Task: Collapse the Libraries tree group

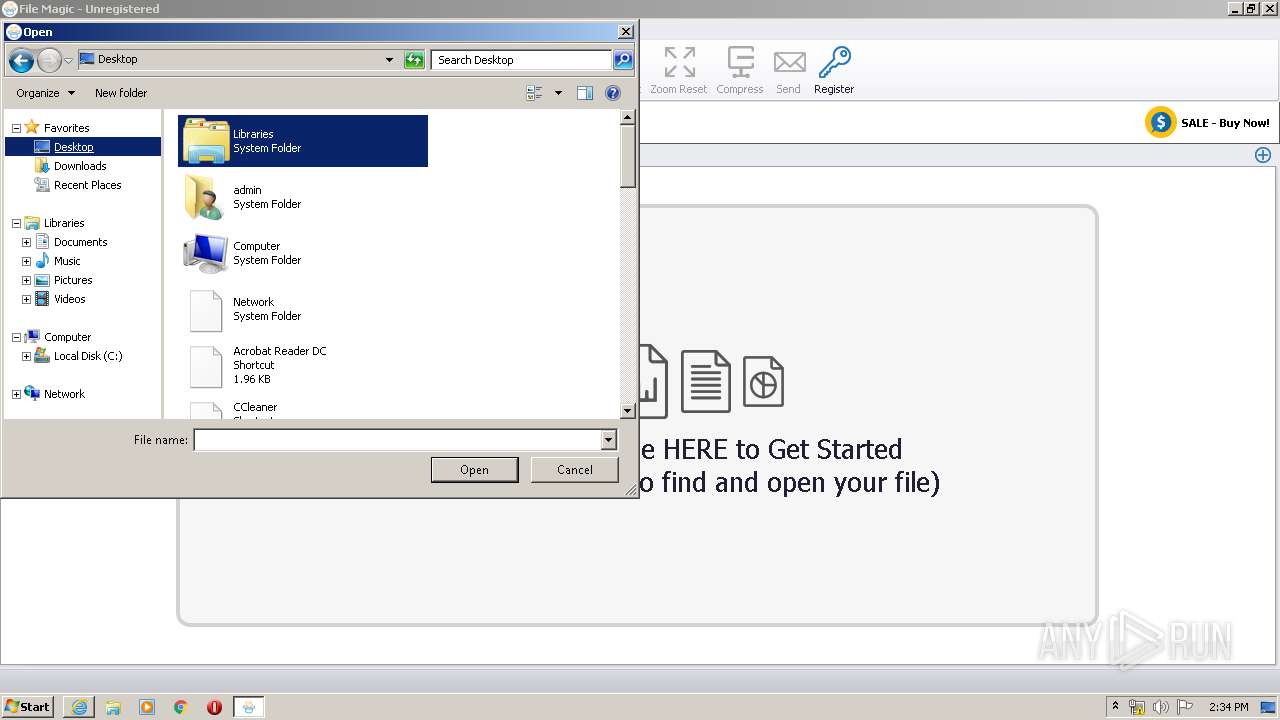Action: pyautogui.click(x=16, y=223)
